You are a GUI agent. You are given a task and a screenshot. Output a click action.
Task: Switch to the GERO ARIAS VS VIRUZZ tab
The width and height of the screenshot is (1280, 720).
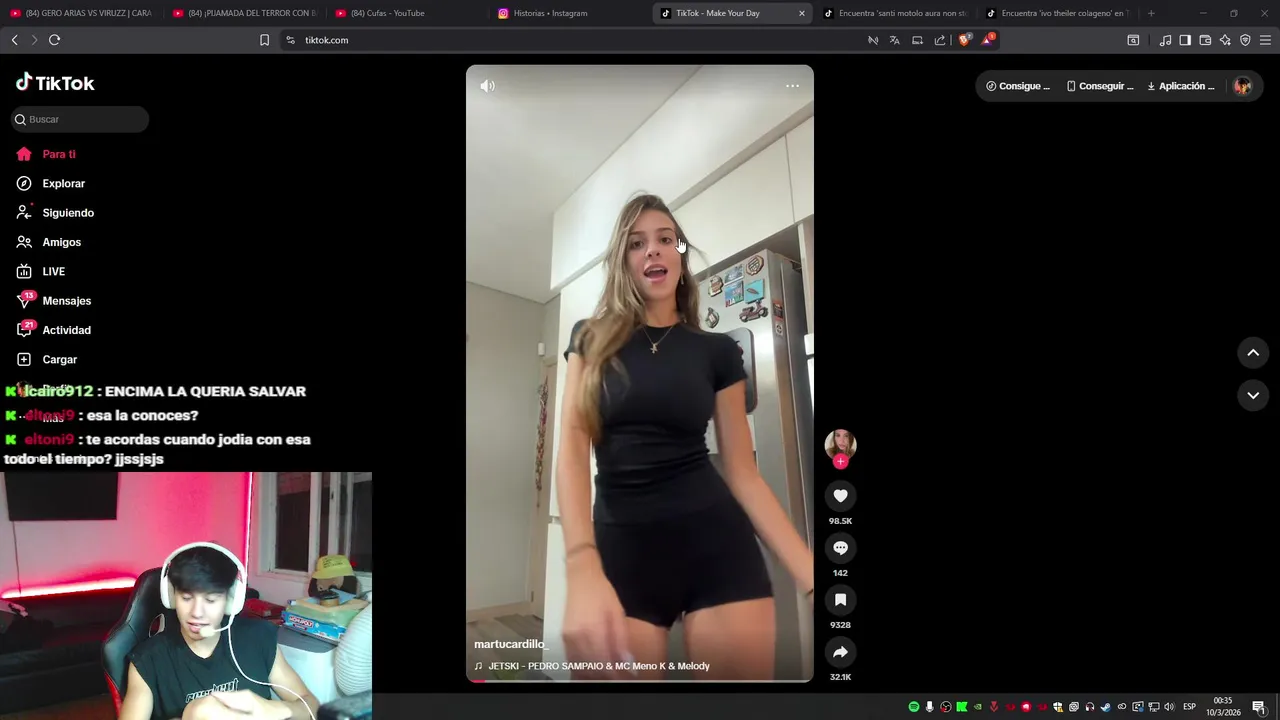pyautogui.click(x=81, y=13)
